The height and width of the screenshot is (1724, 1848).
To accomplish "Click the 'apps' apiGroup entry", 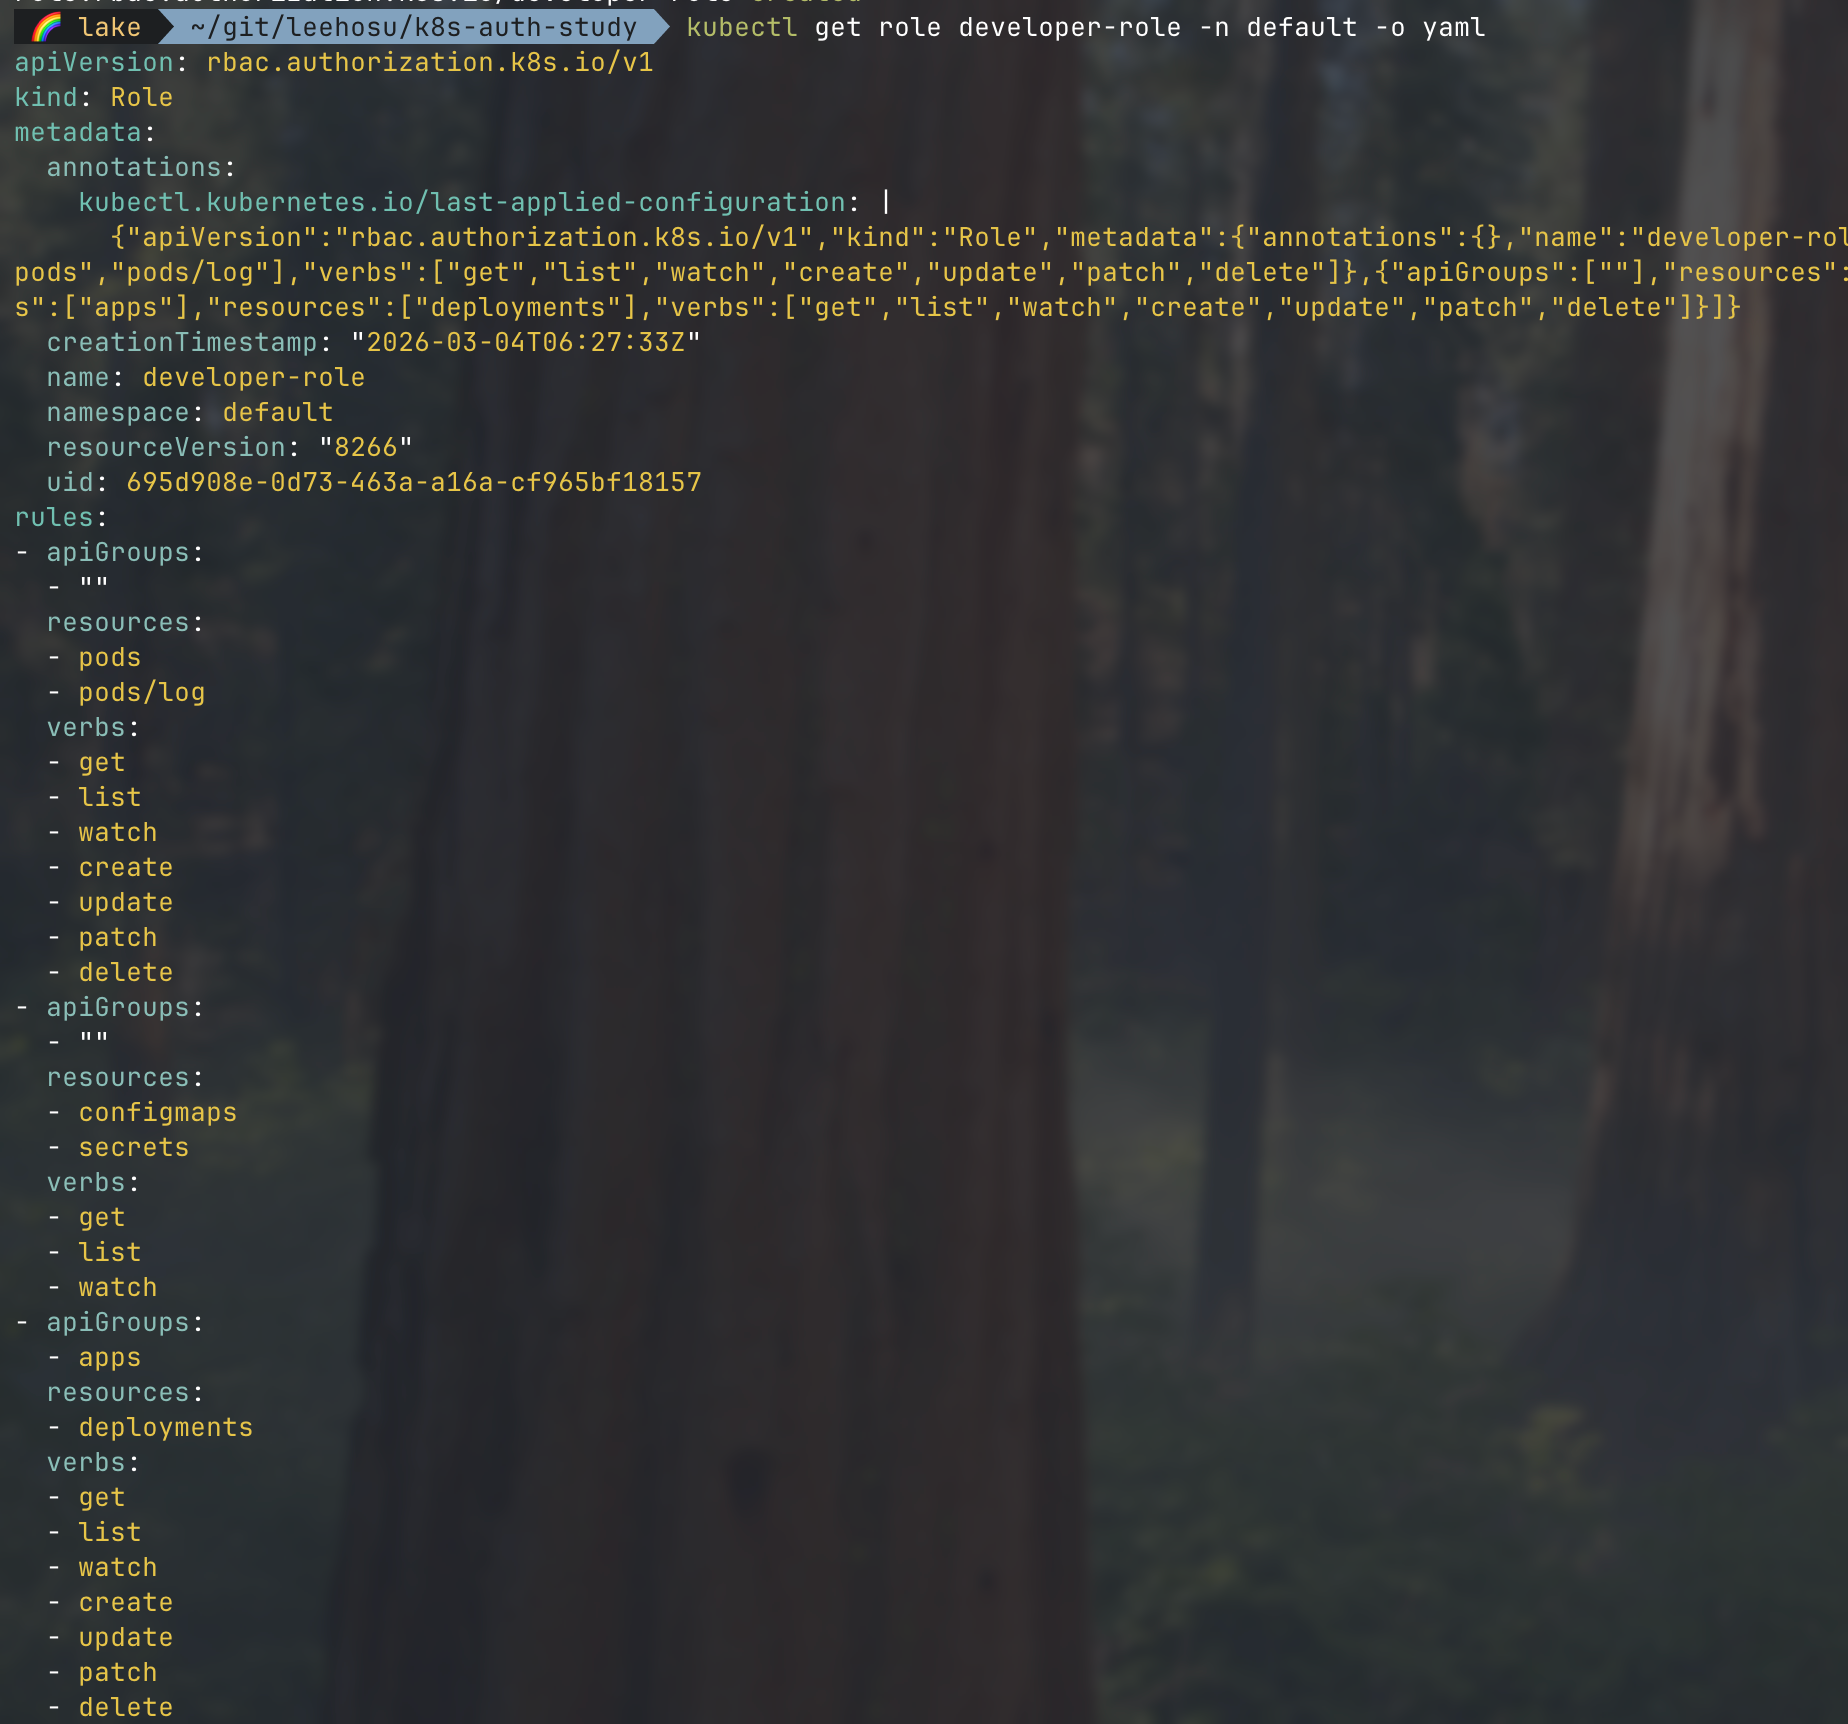I will click(x=110, y=1357).
